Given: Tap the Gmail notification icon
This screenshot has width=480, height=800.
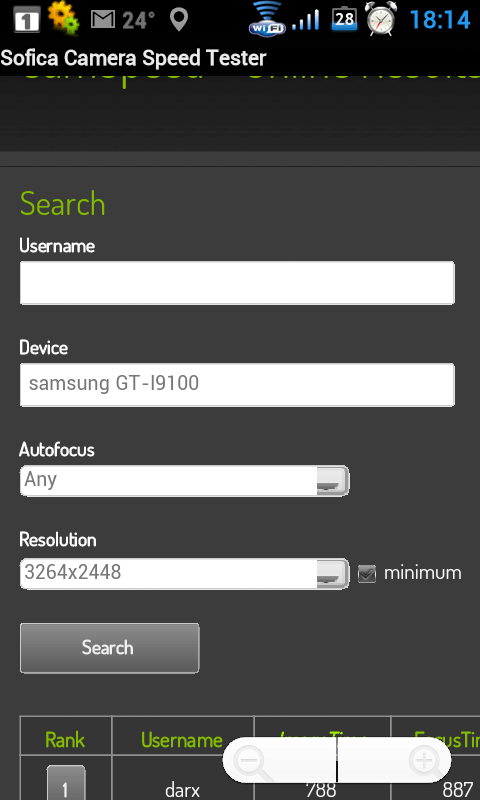Looking at the screenshot, I should point(103,19).
